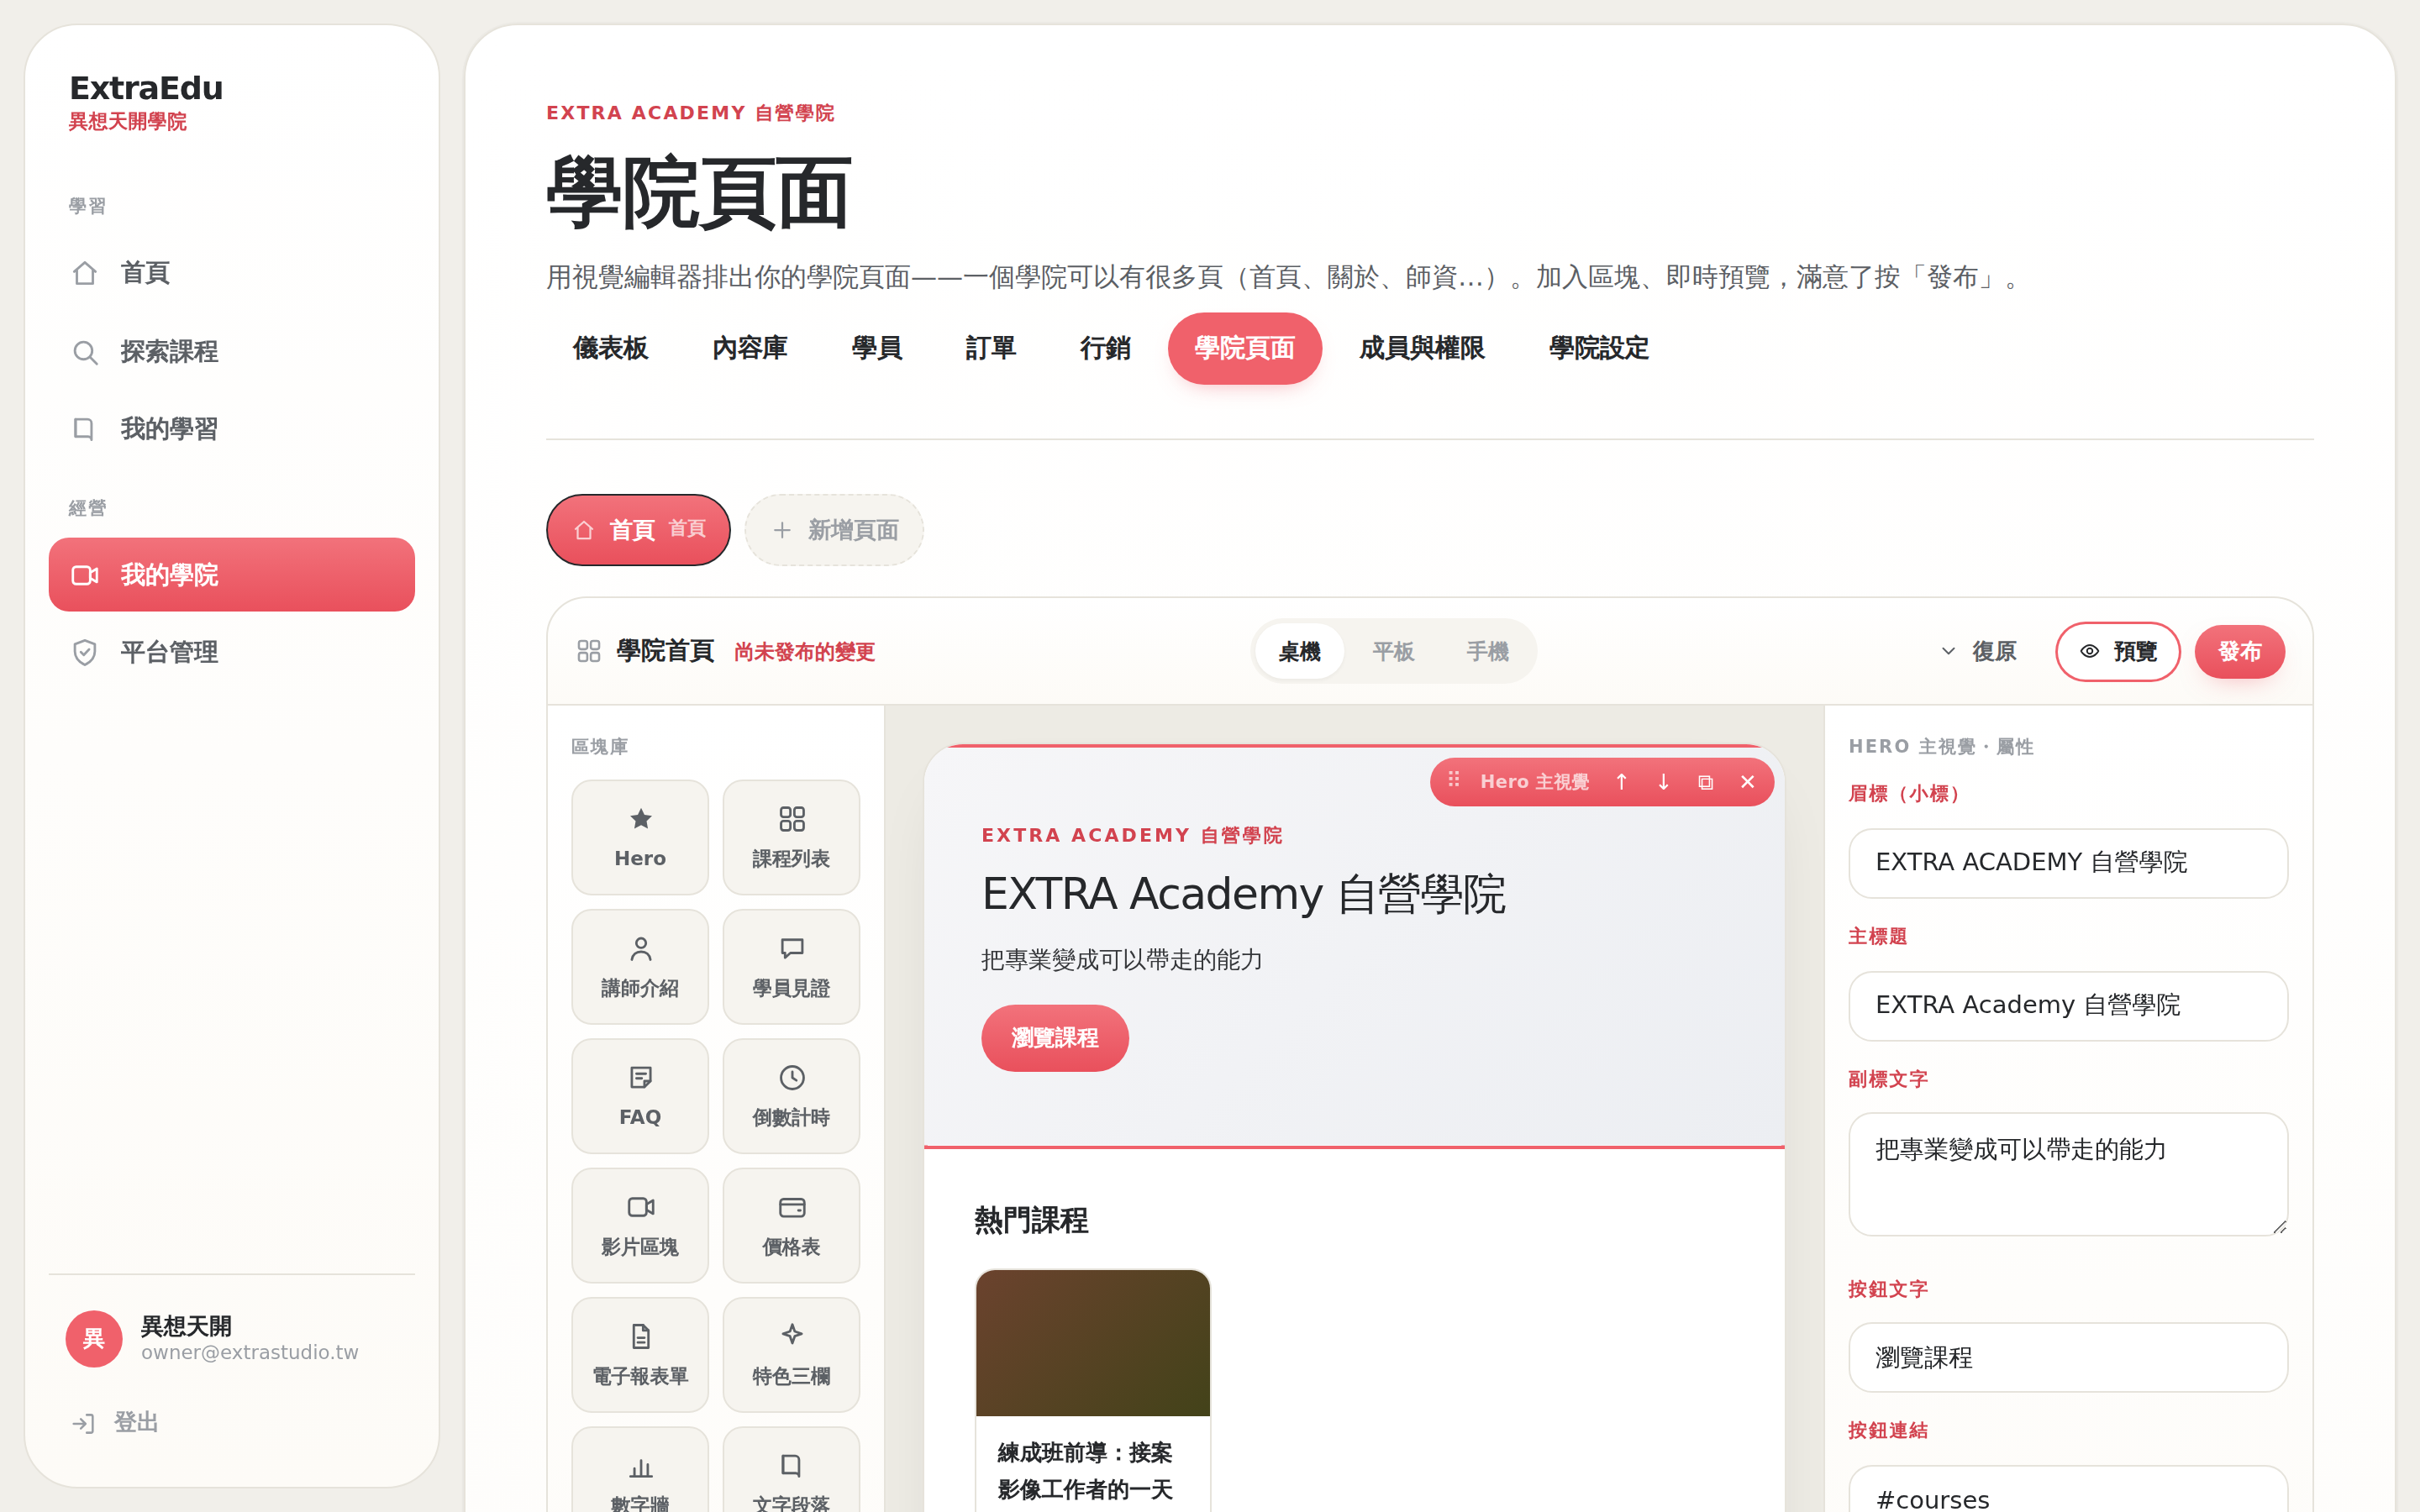Click the 熱門課程 section heading
The image size is (2420, 1512).
point(1031,1220)
